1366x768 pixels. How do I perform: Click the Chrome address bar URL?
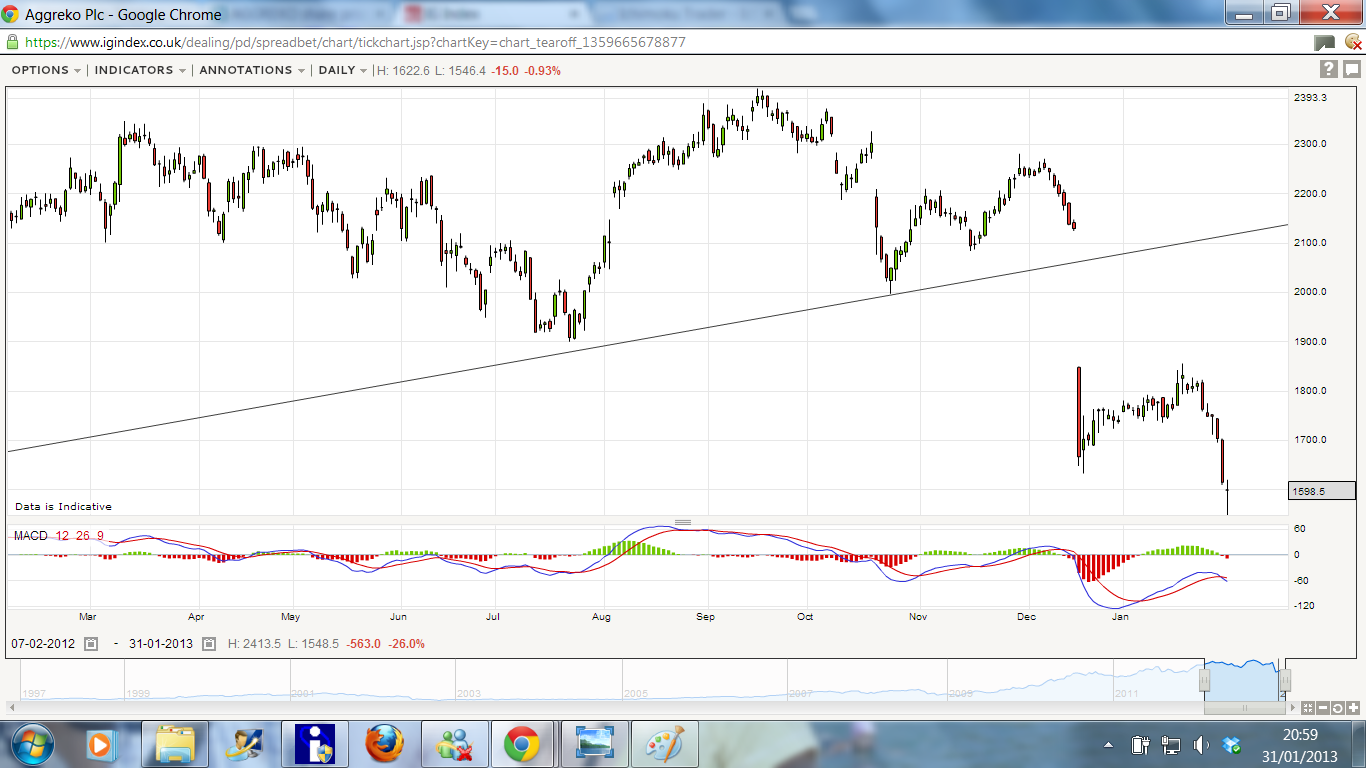point(355,43)
